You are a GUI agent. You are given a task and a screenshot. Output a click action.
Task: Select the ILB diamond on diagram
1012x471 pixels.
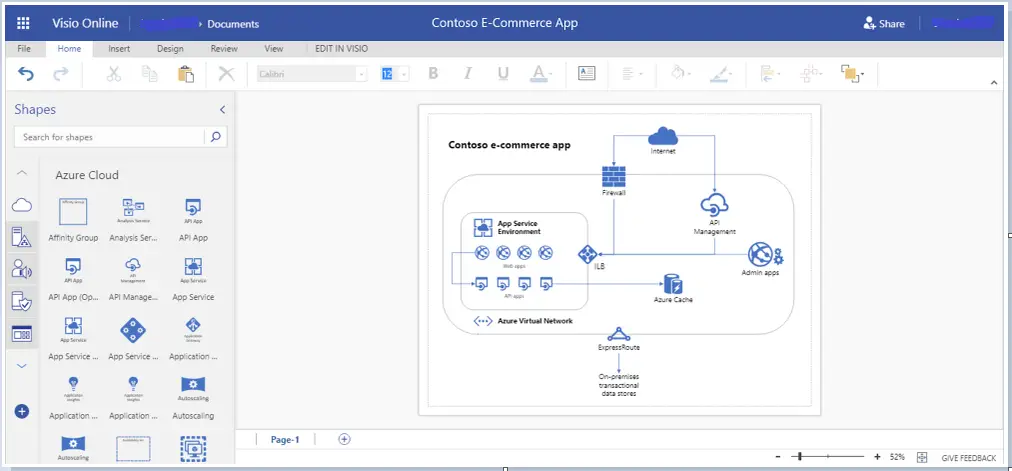[589, 254]
